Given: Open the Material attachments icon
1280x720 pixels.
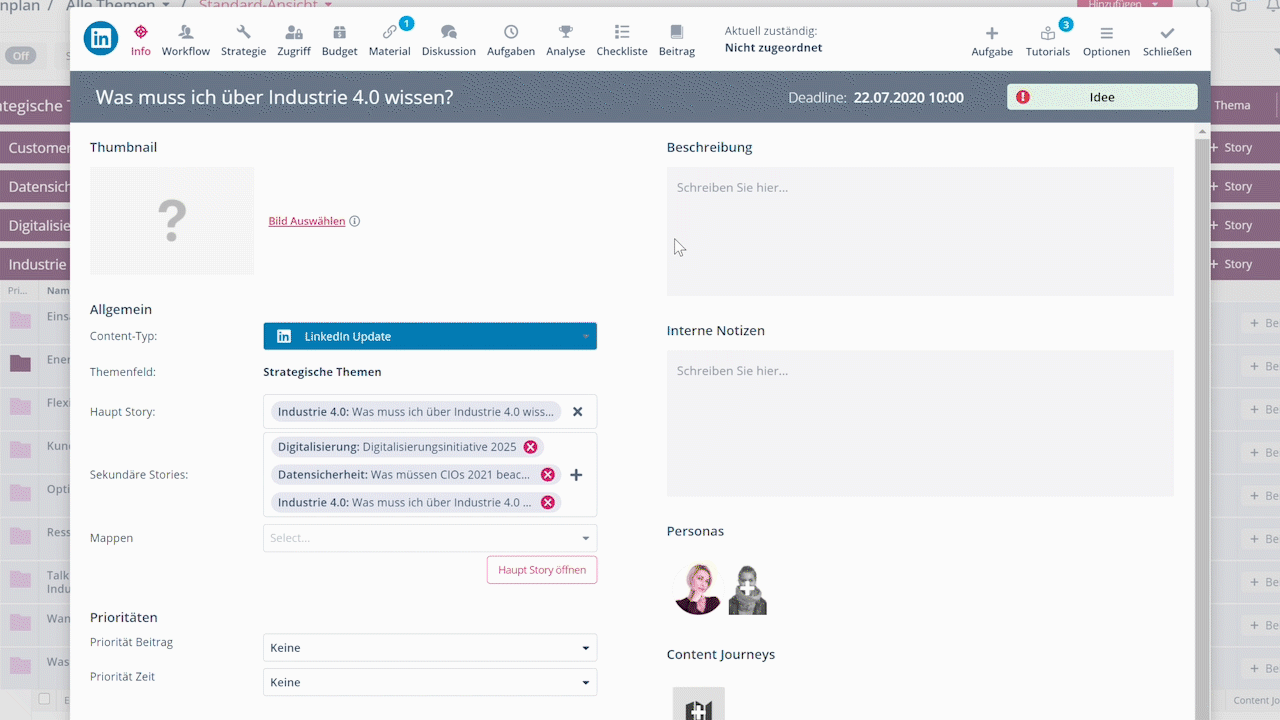Looking at the screenshot, I should 389,33.
